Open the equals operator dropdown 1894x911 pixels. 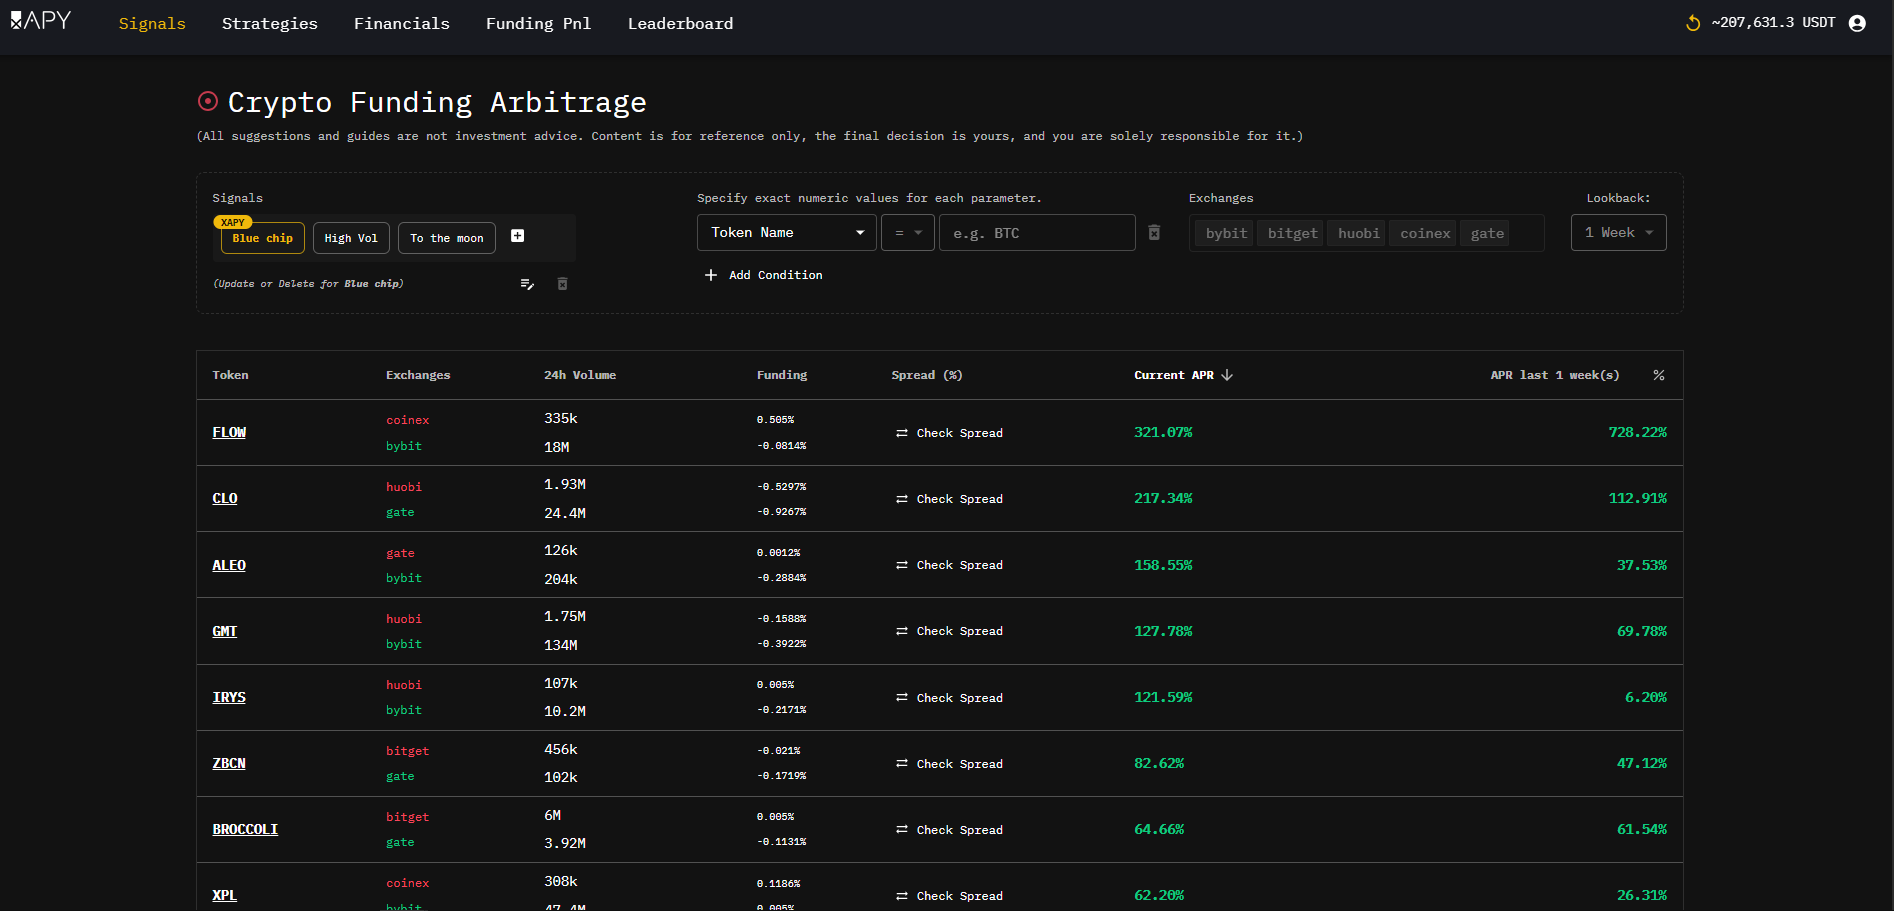coord(907,233)
